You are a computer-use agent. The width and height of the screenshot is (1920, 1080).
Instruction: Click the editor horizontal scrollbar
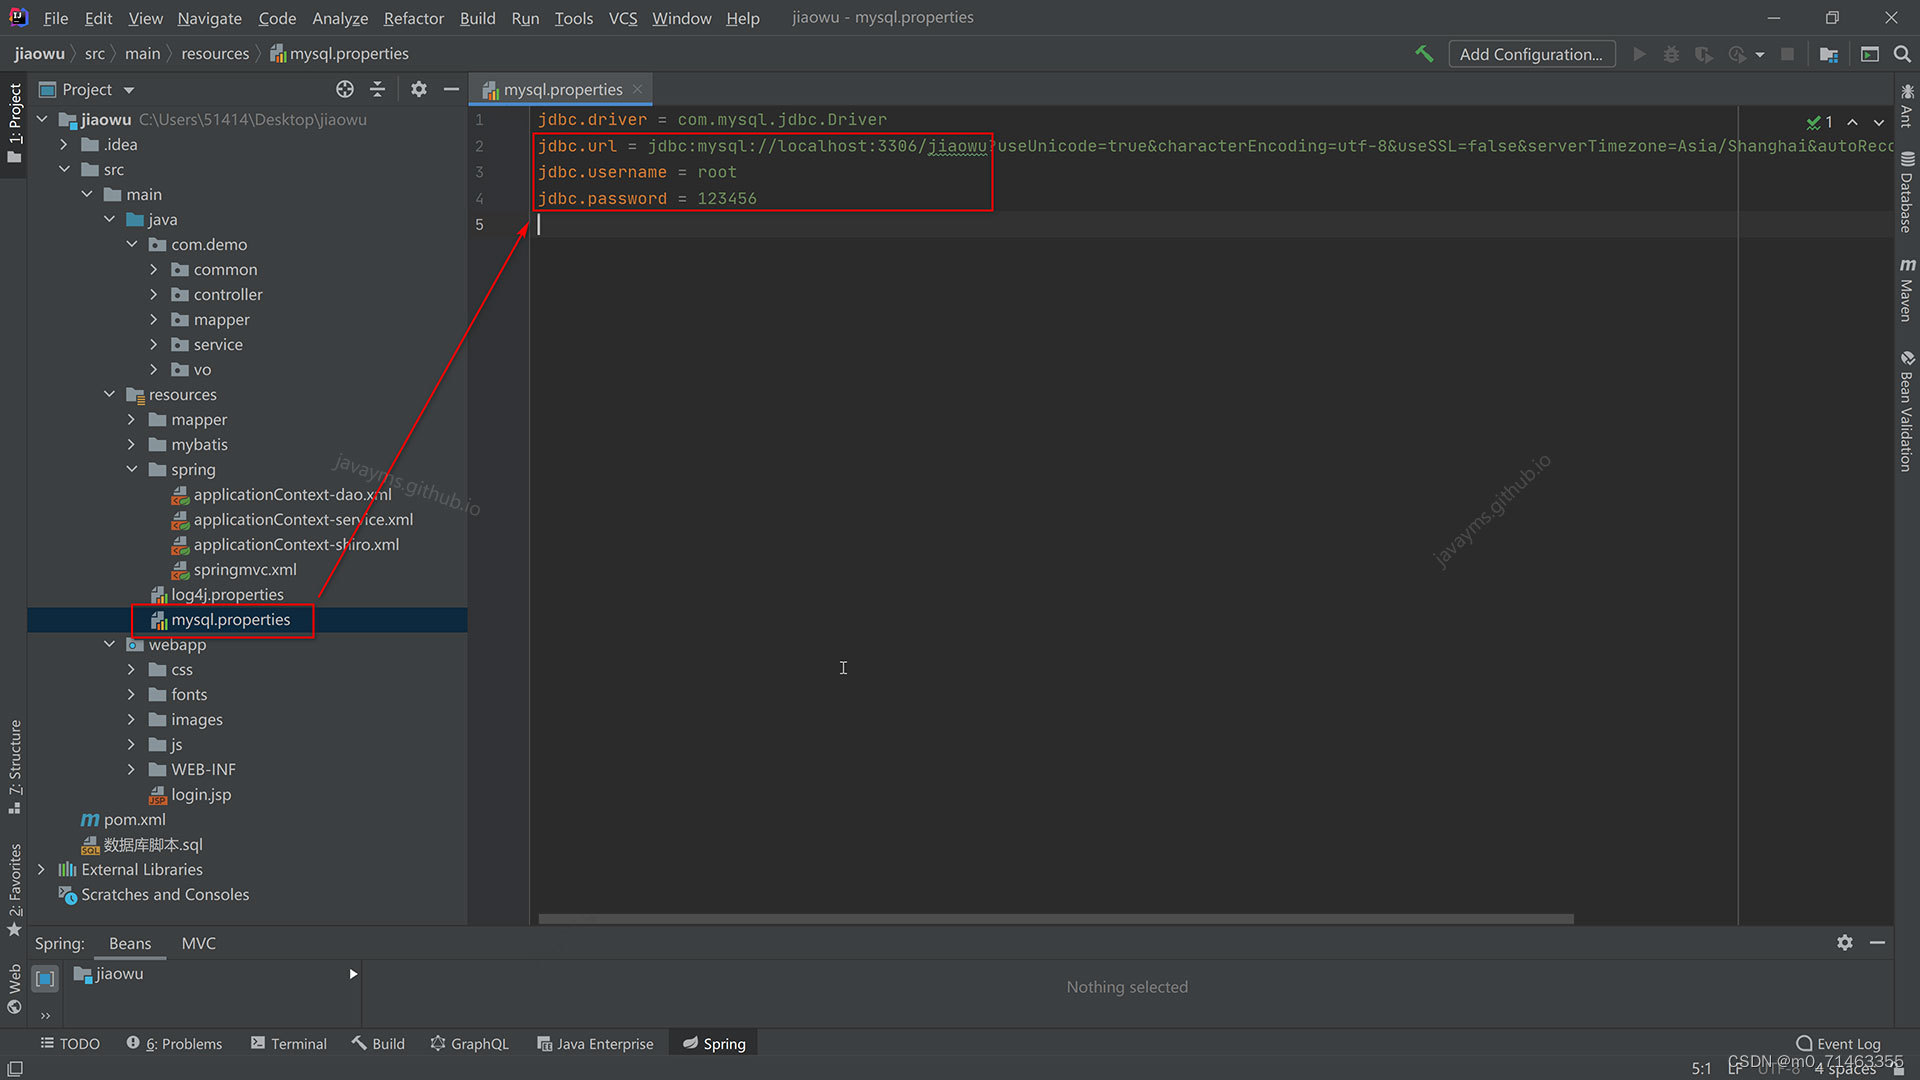point(1055,919)
